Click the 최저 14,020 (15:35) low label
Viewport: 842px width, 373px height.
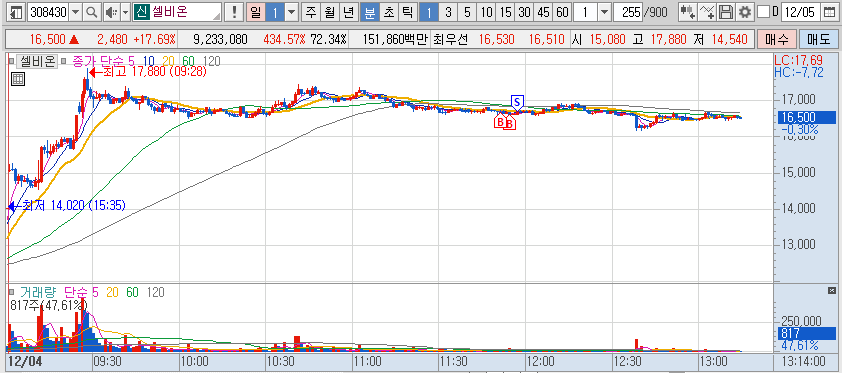(x=67, y=206)
